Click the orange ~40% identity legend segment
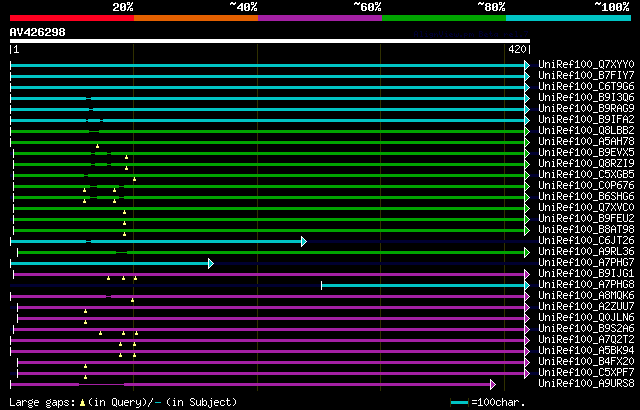The image size is (640, 410). [x=196, y=18]
